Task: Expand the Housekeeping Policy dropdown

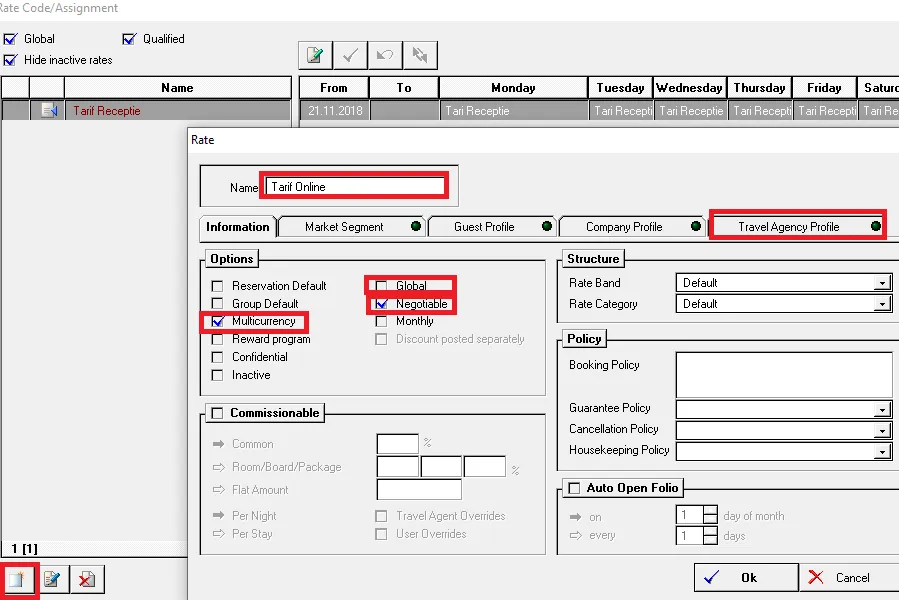Action: (x=882, y=451)
